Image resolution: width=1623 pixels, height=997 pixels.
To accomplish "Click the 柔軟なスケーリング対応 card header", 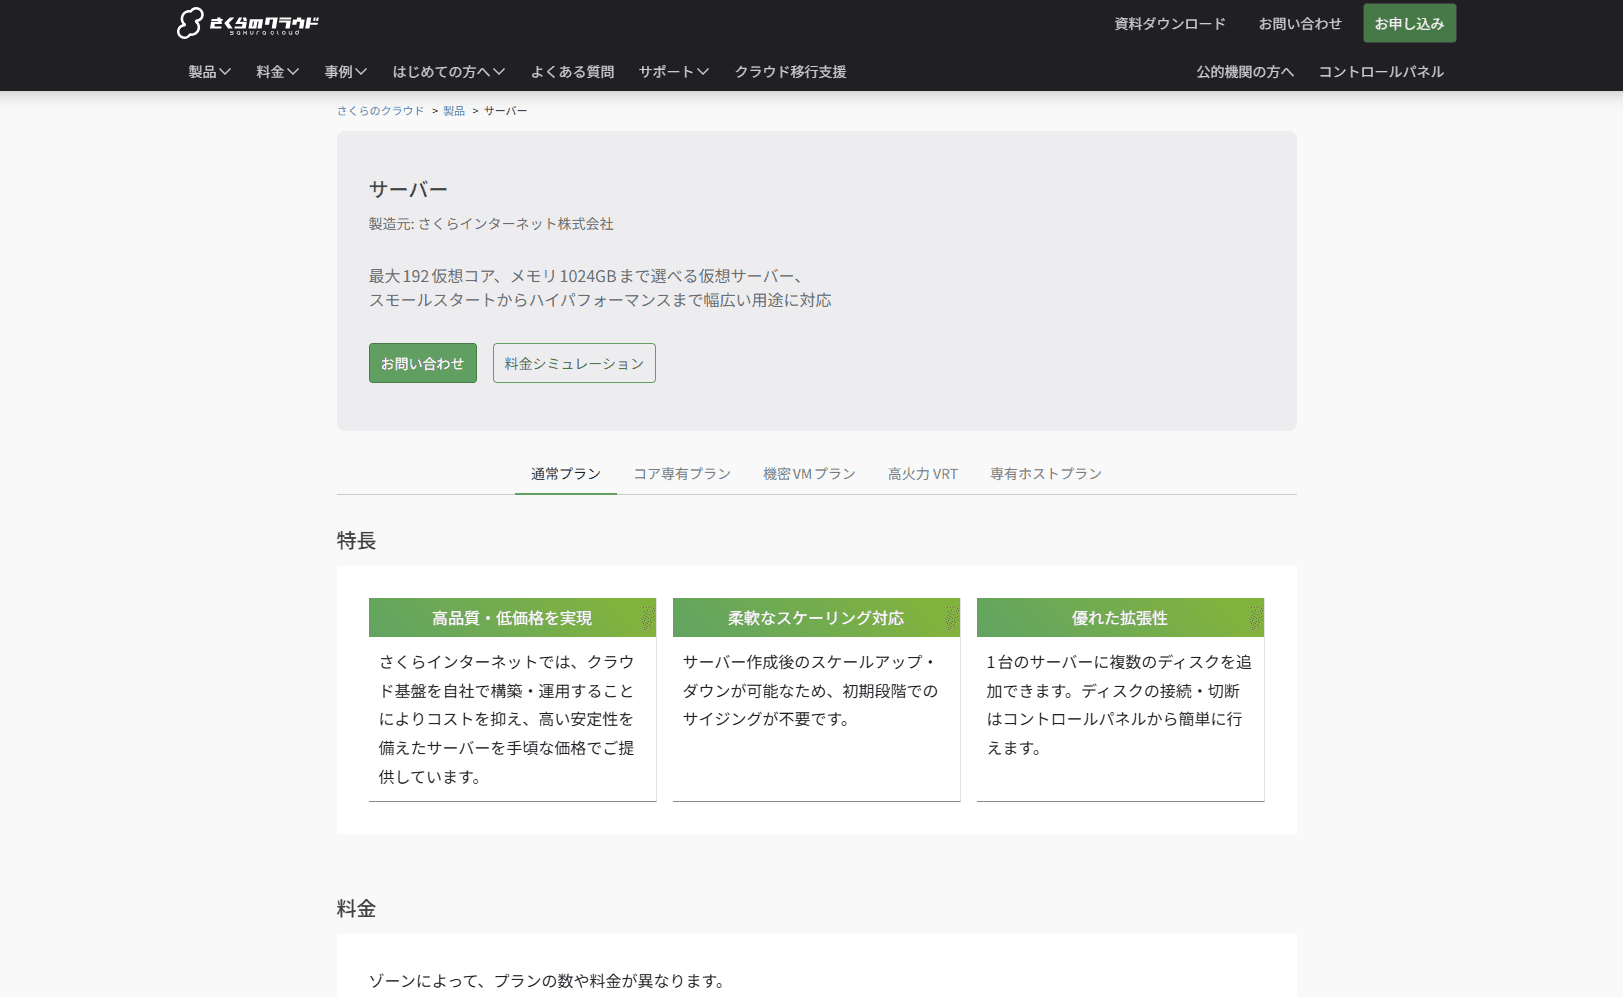I will 816,618.
